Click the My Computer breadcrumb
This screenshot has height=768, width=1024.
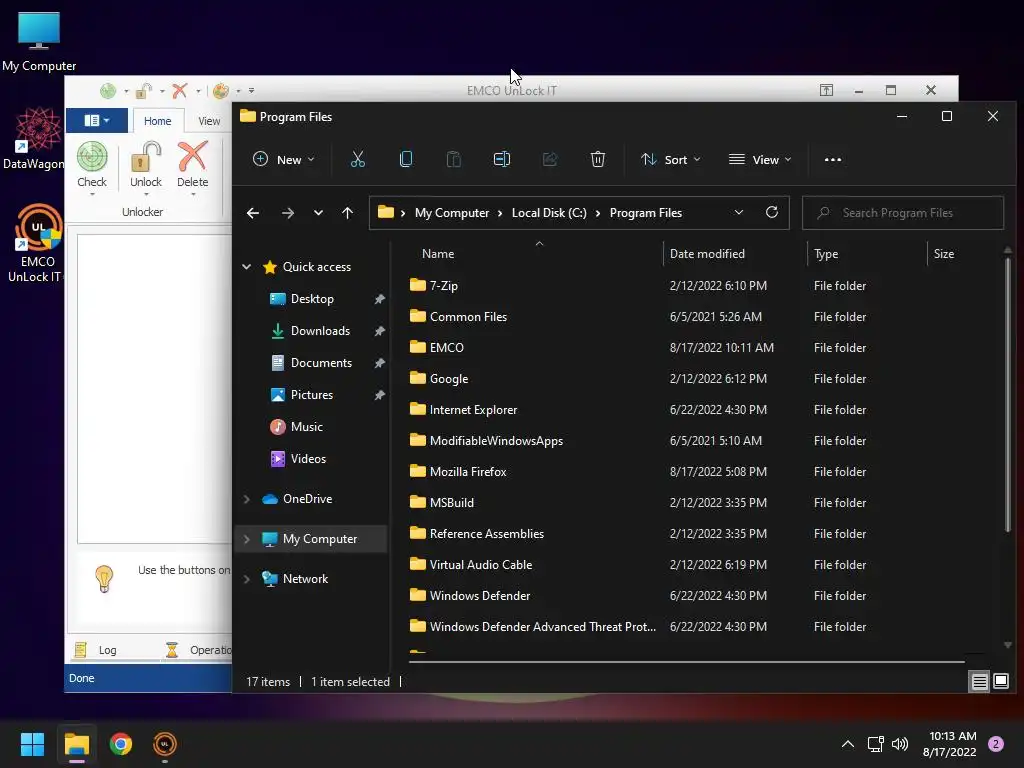point(452,213)
